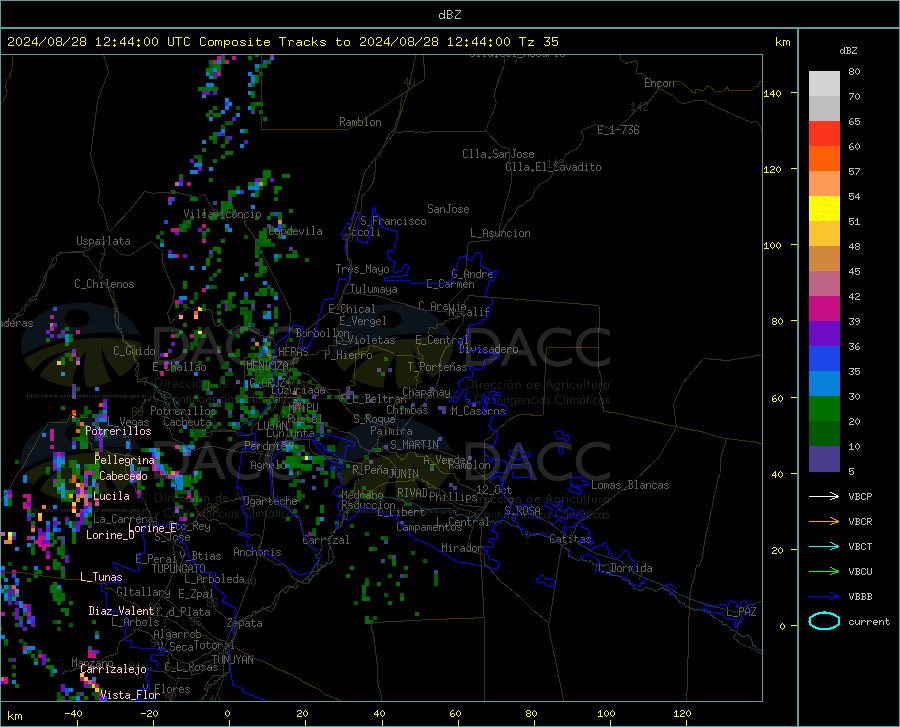The image size is (900, 727).
Task: Click the Ugarteche label
Action: (270, 501)
